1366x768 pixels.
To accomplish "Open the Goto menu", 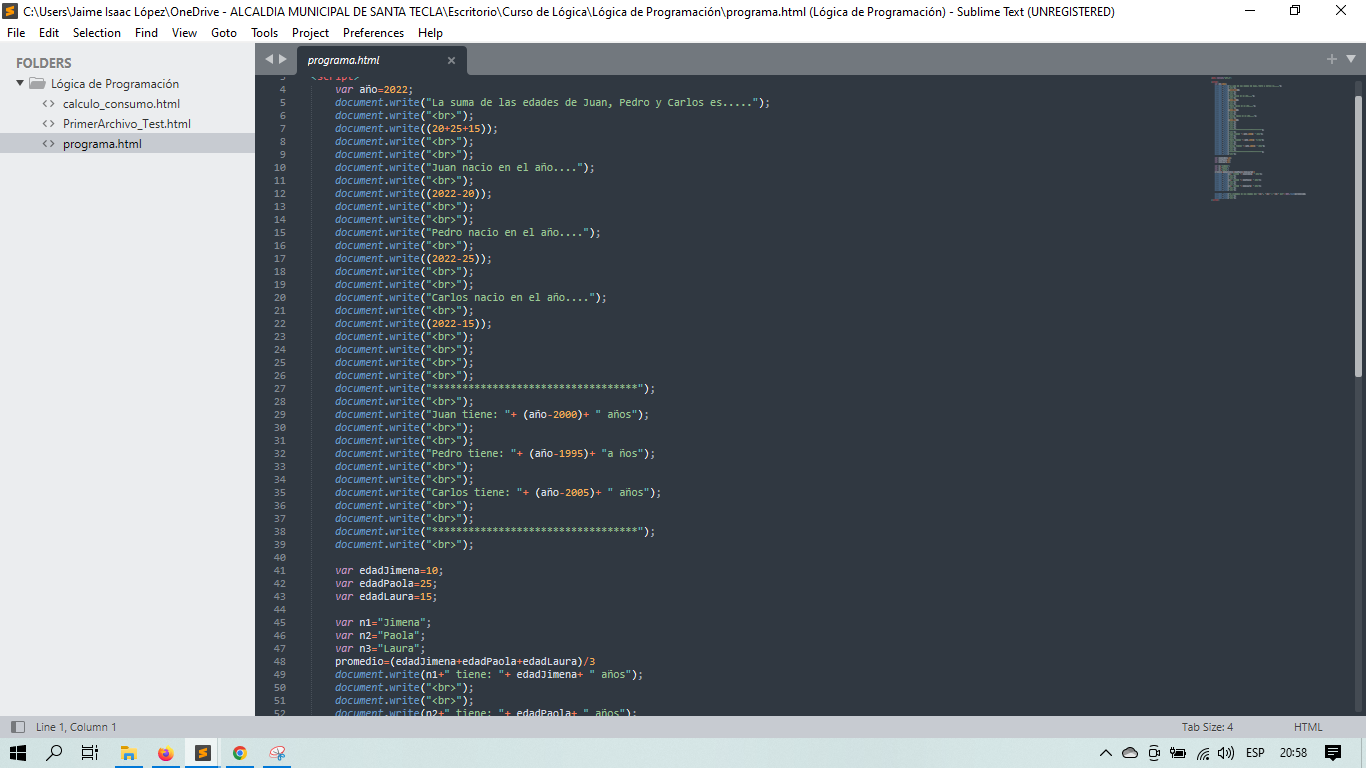I will (x=224, y=33).
